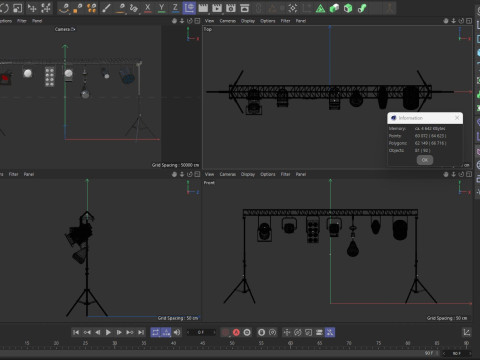Open View menu in Top viewport

click(209, 21)
